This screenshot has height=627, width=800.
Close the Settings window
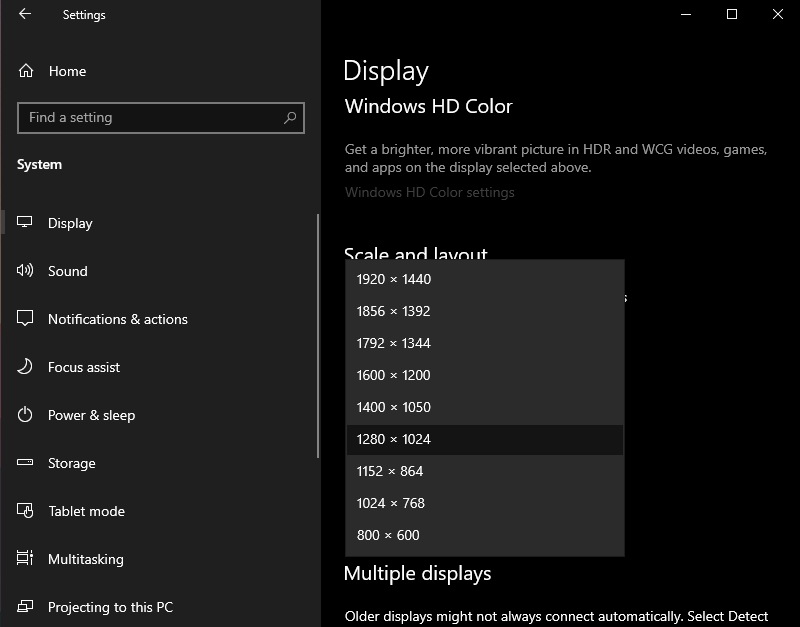pos(778,14)
